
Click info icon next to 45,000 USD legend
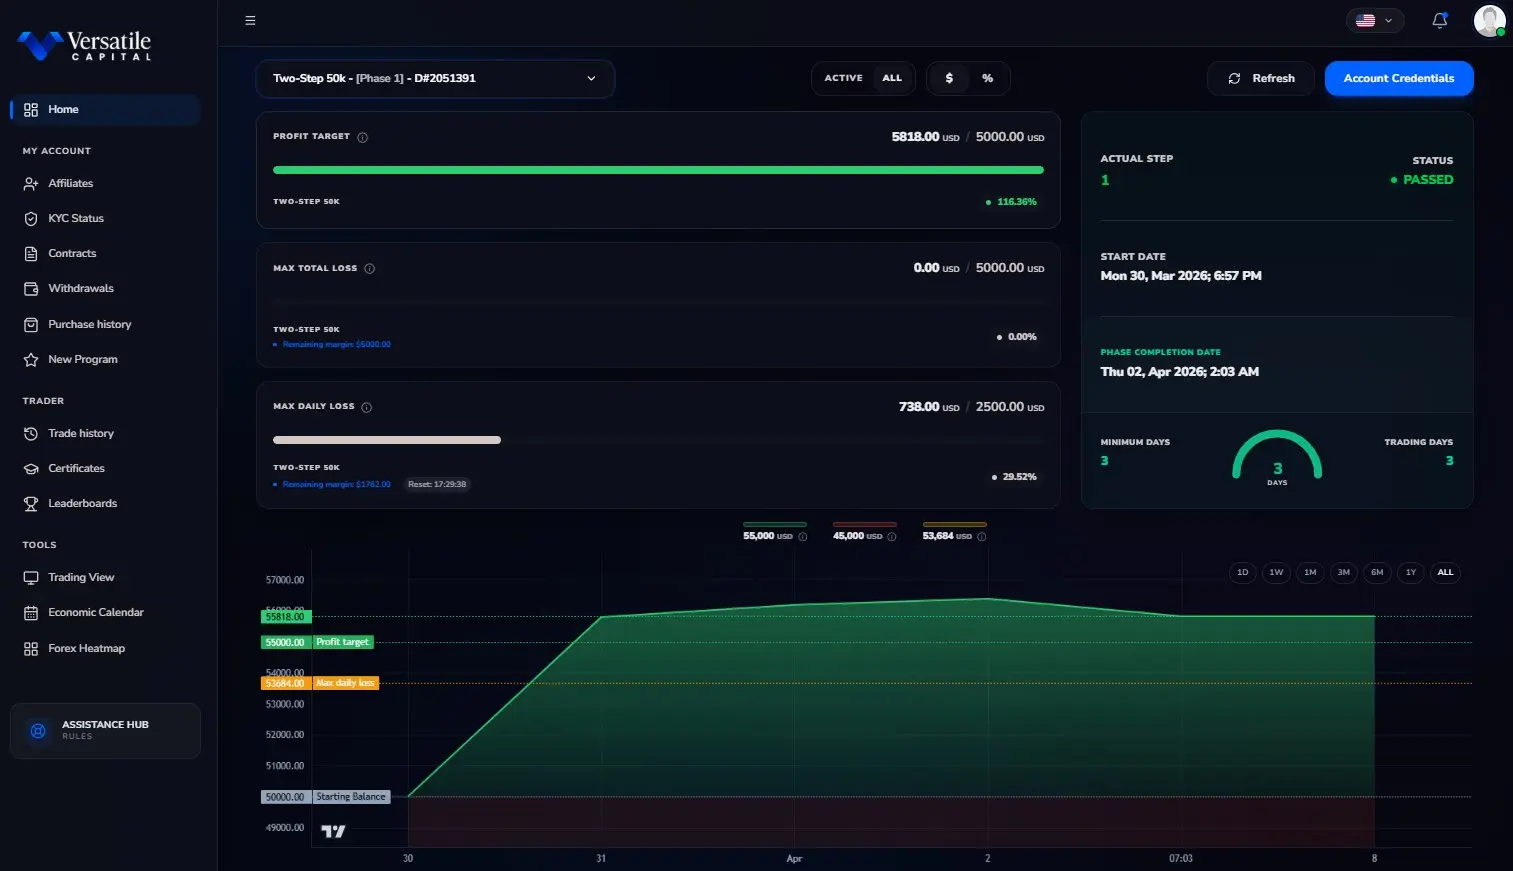click(892, 537)
